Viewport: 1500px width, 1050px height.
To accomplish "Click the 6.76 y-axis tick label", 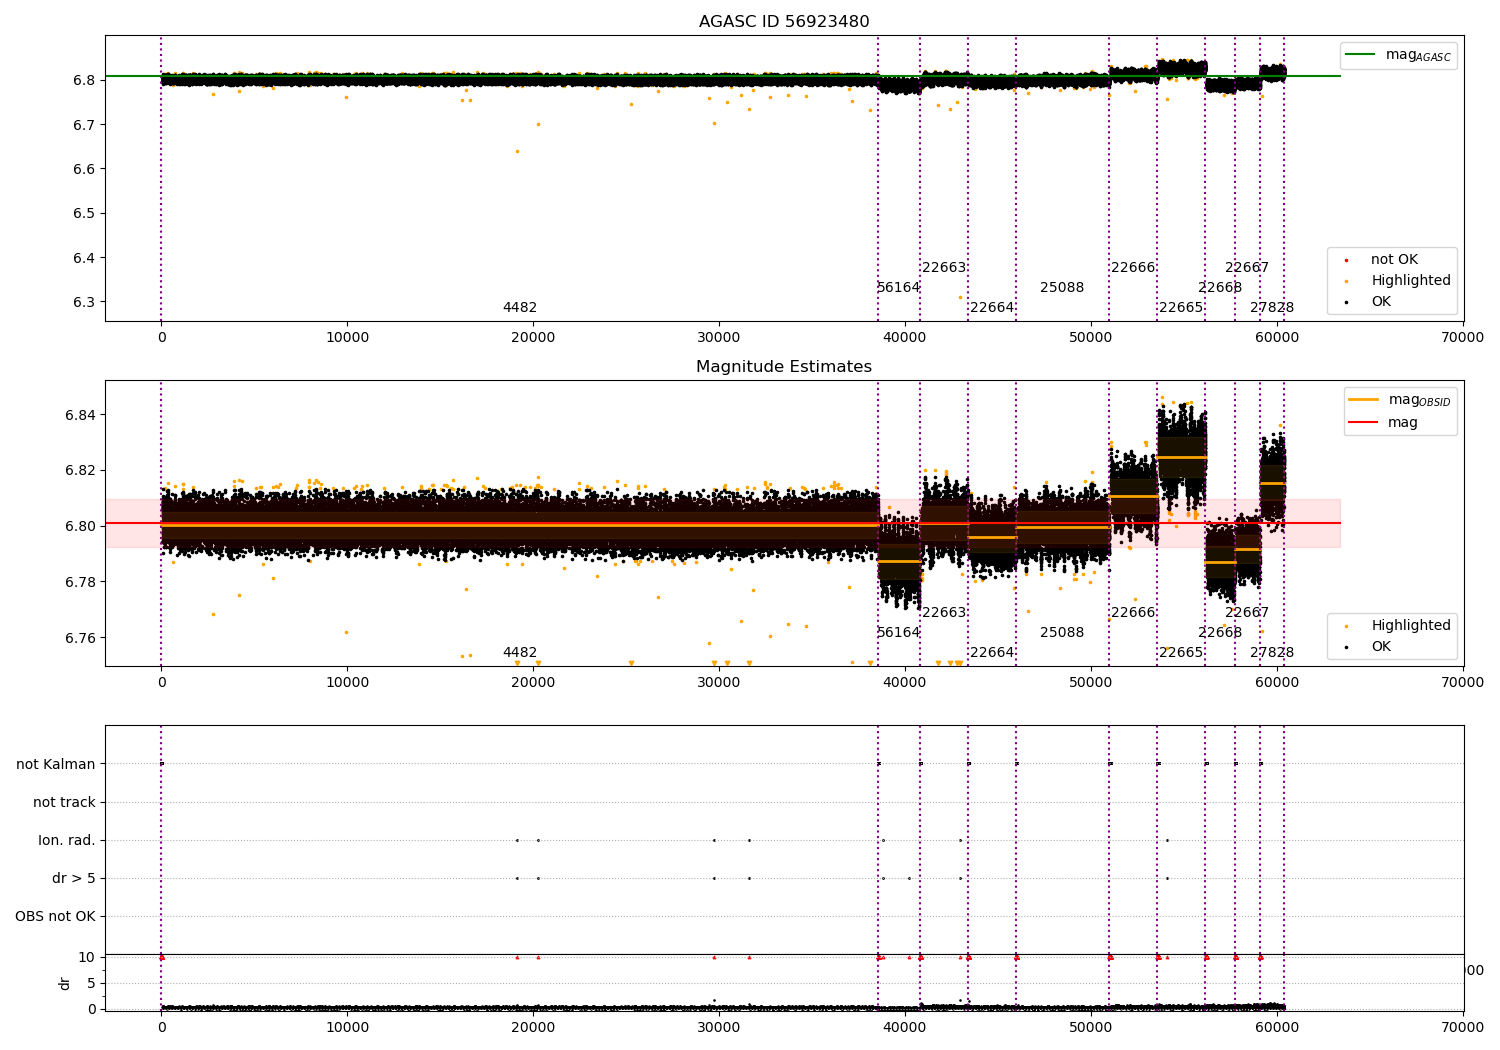I will coord(80,638).
